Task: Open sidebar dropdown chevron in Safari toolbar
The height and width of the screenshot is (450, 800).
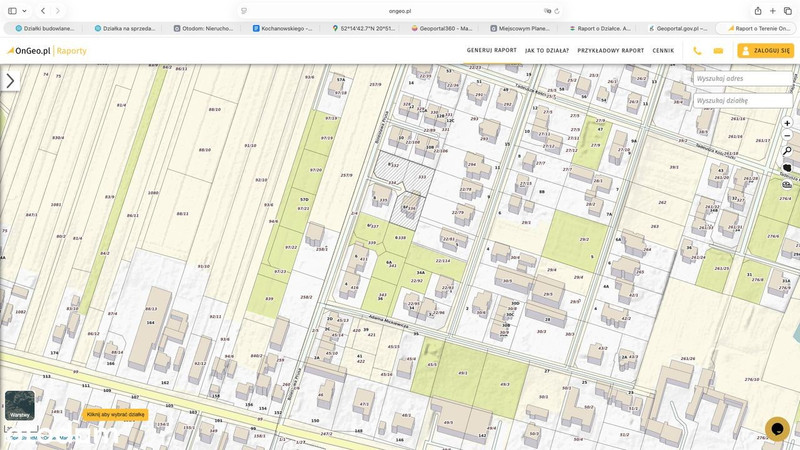Action: 25,11
